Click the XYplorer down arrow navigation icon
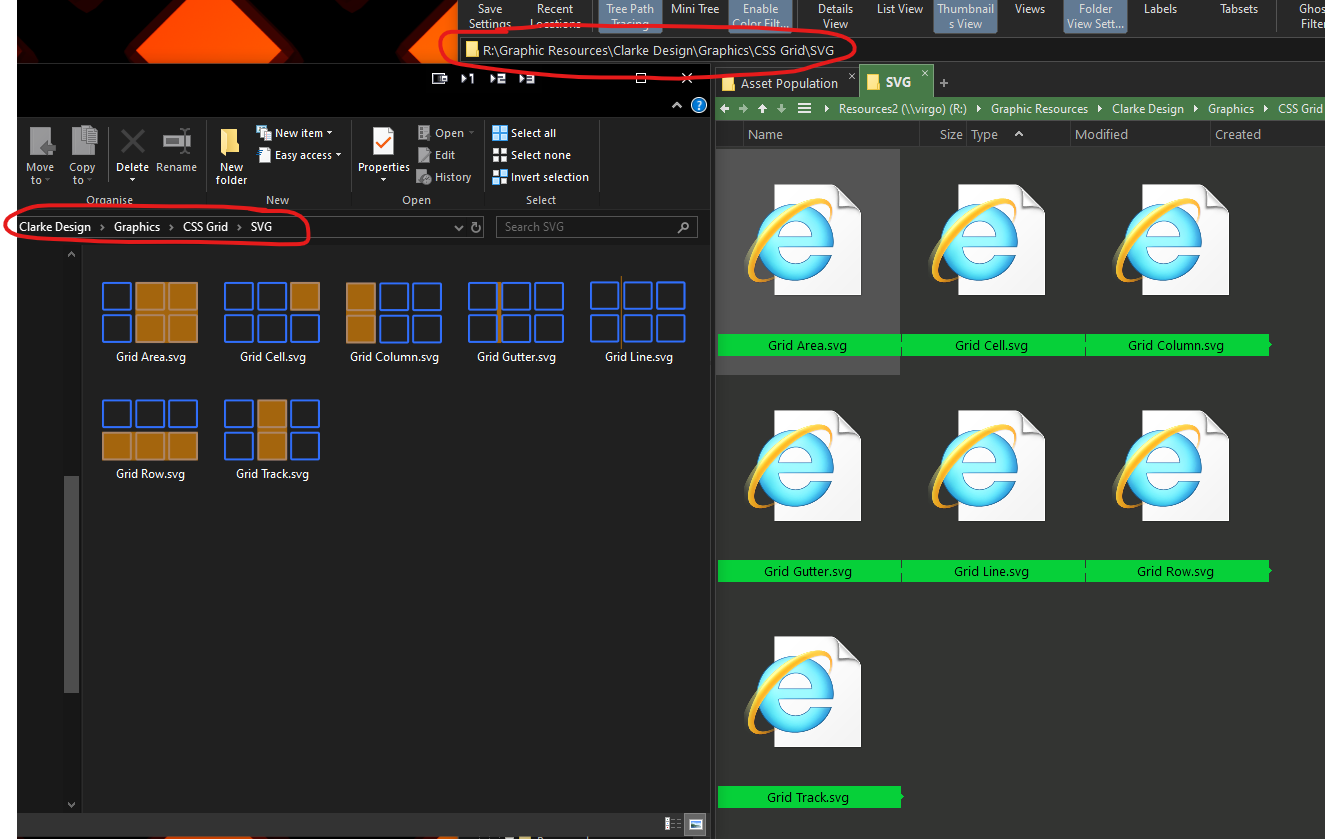The image size is (1325, 839). click(781, 109)
